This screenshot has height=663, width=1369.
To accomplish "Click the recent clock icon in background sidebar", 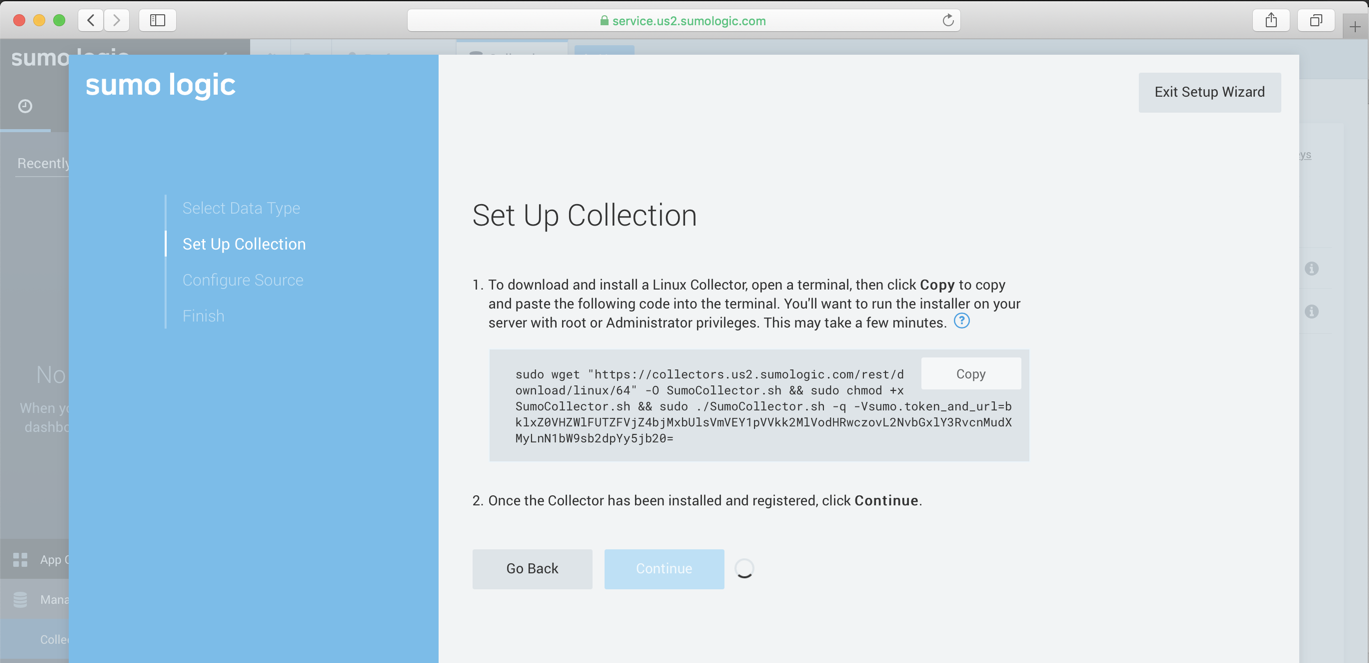I will (x=25, y=106).
